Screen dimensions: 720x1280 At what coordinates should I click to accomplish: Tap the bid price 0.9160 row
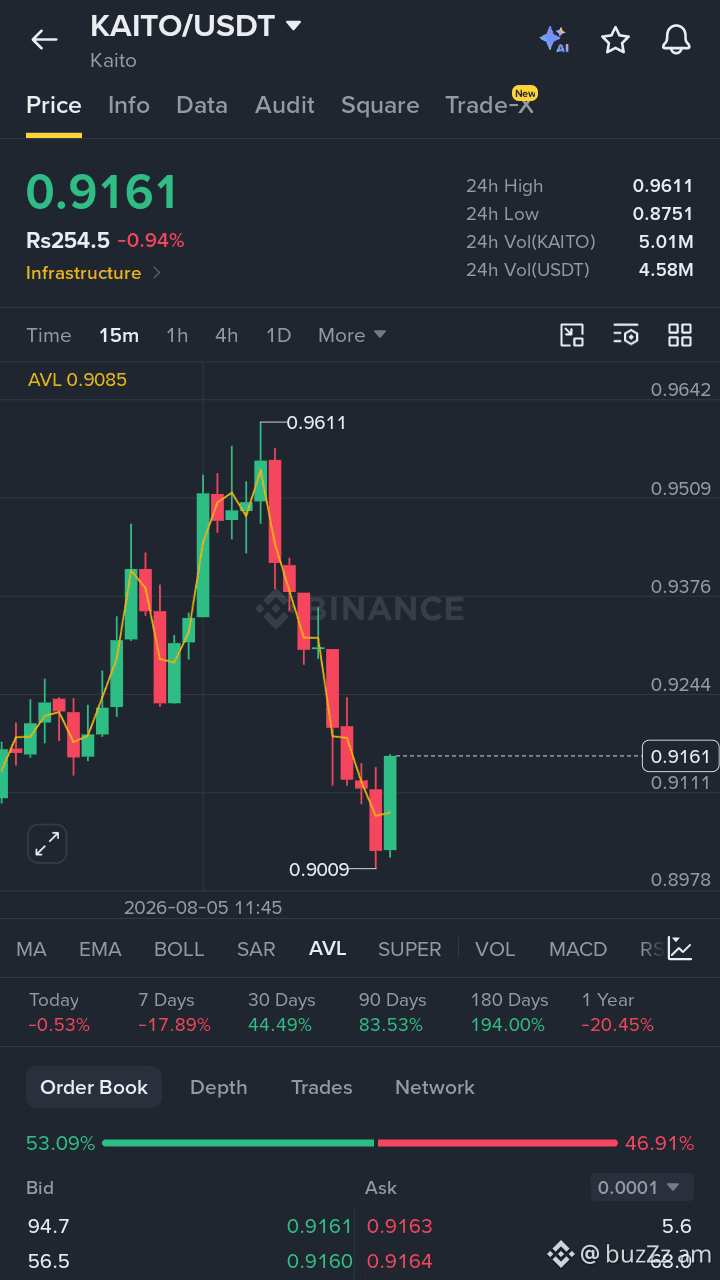tap(190, 1261)
